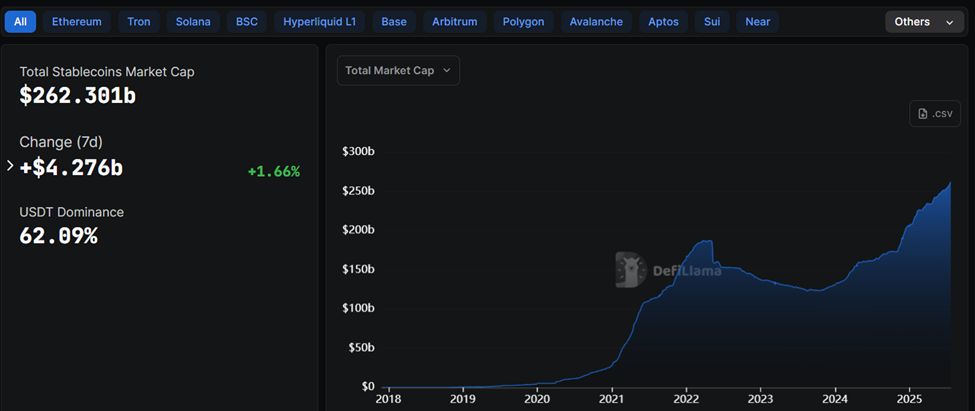This screenshot has width=975, height=411.
Task: Open the Others chains dropdown
Action: tap(924, 21)
